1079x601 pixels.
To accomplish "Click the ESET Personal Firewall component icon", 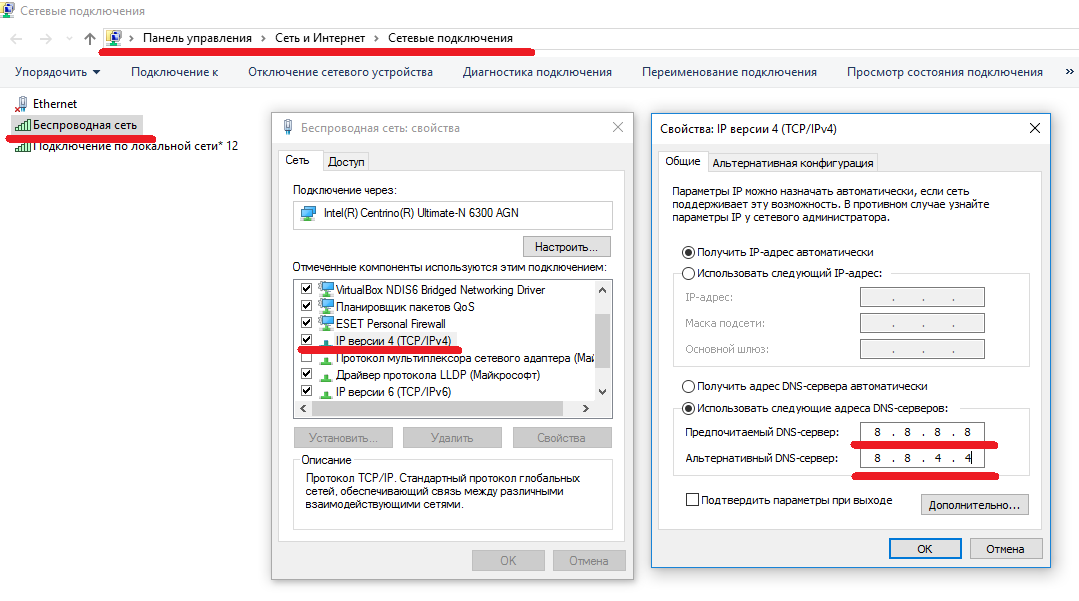I will tap(326, 323).
